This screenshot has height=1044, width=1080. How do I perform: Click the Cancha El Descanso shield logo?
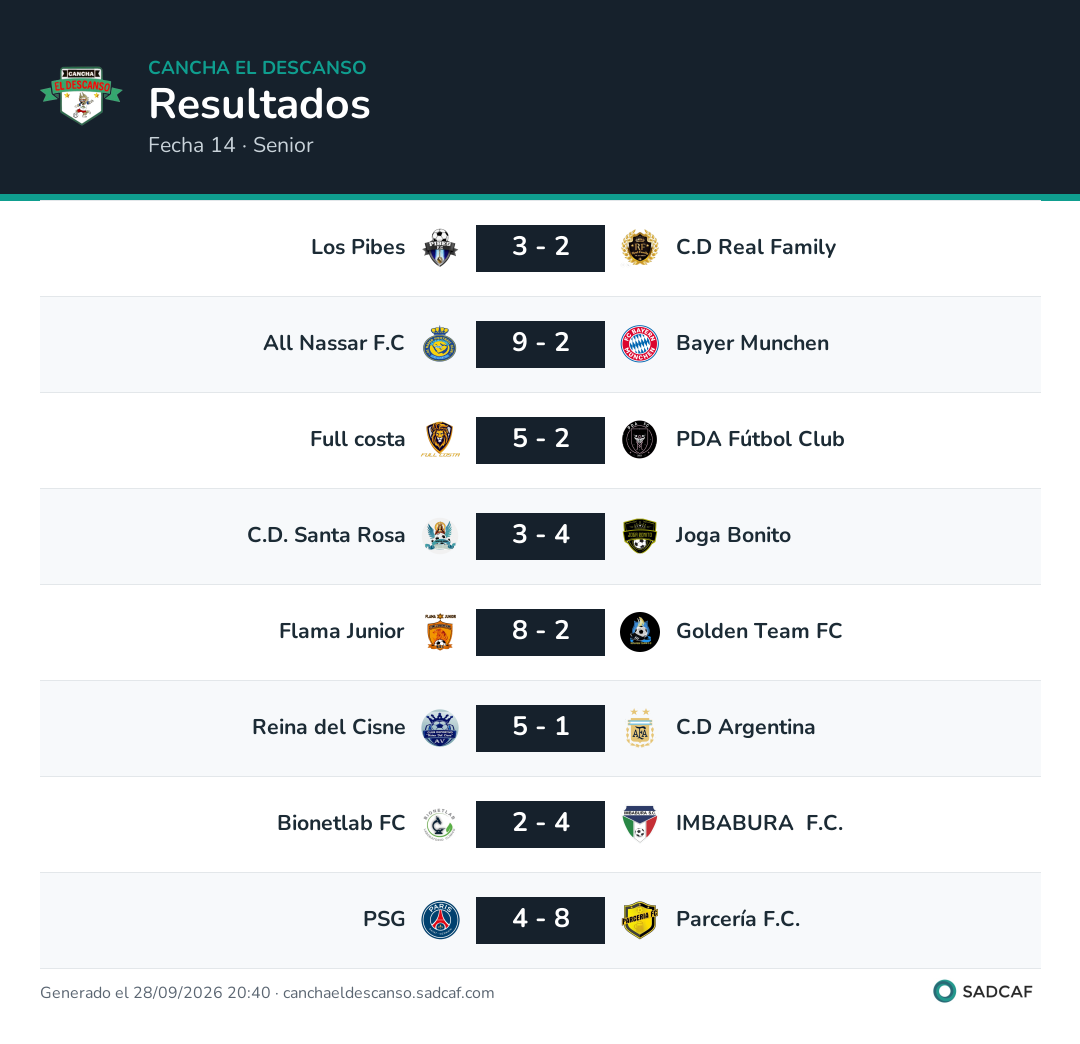81,96
